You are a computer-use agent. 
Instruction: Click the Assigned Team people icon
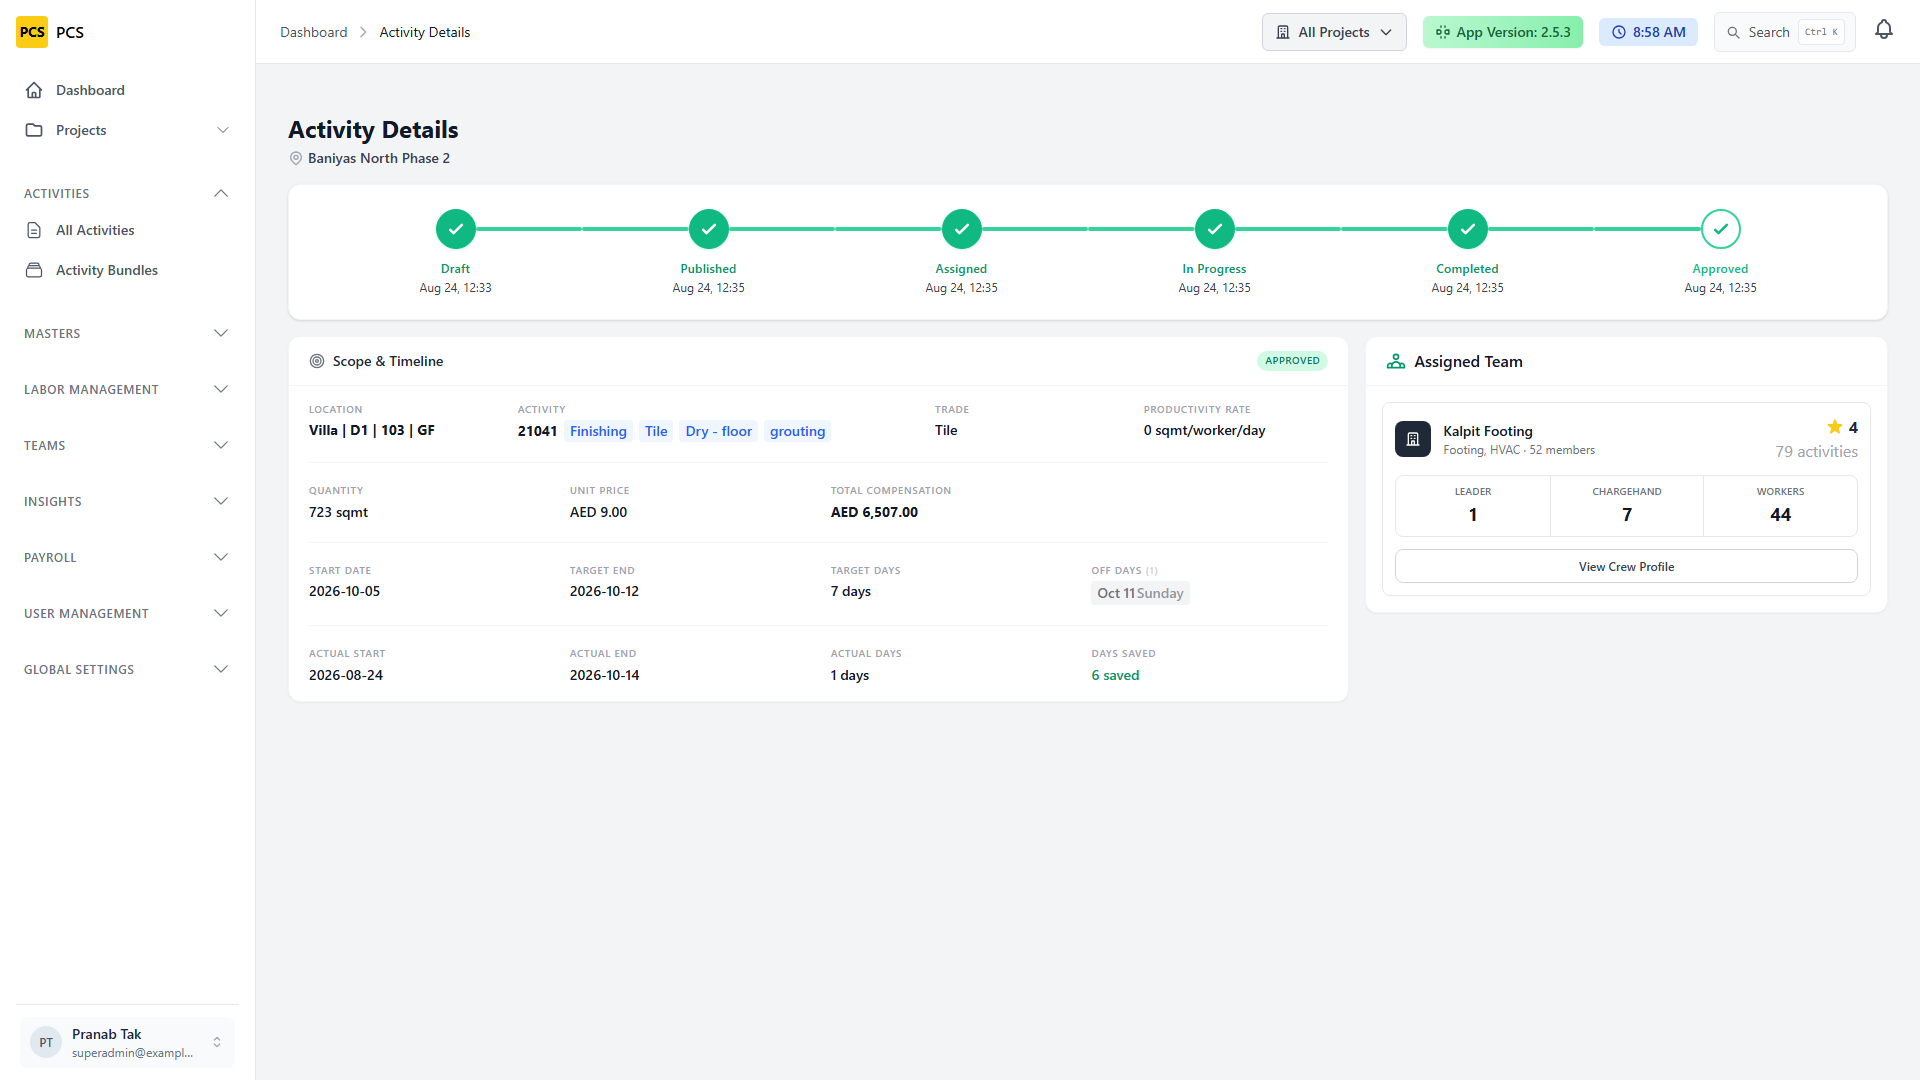pyautogui.click(x=1396, y=361)
